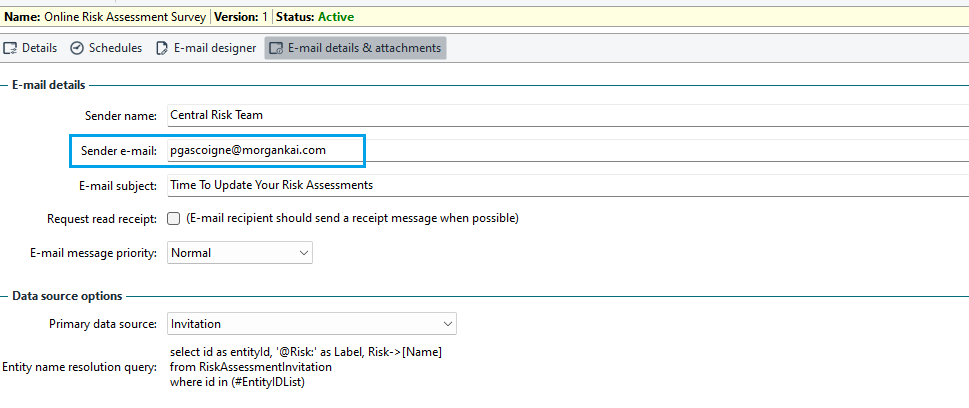Enable the Request read receipt checkbox
Screen dimensions: 969x408
[x=174, y=218]
